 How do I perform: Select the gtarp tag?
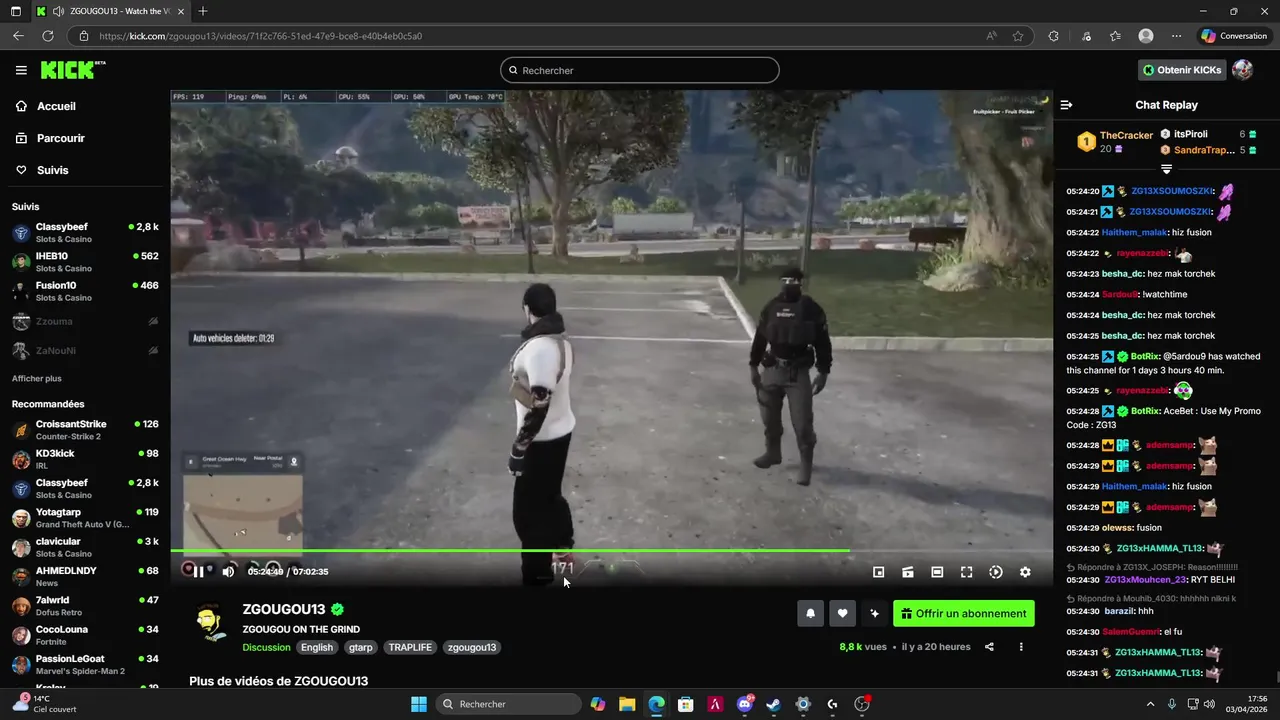coord(361,647)
